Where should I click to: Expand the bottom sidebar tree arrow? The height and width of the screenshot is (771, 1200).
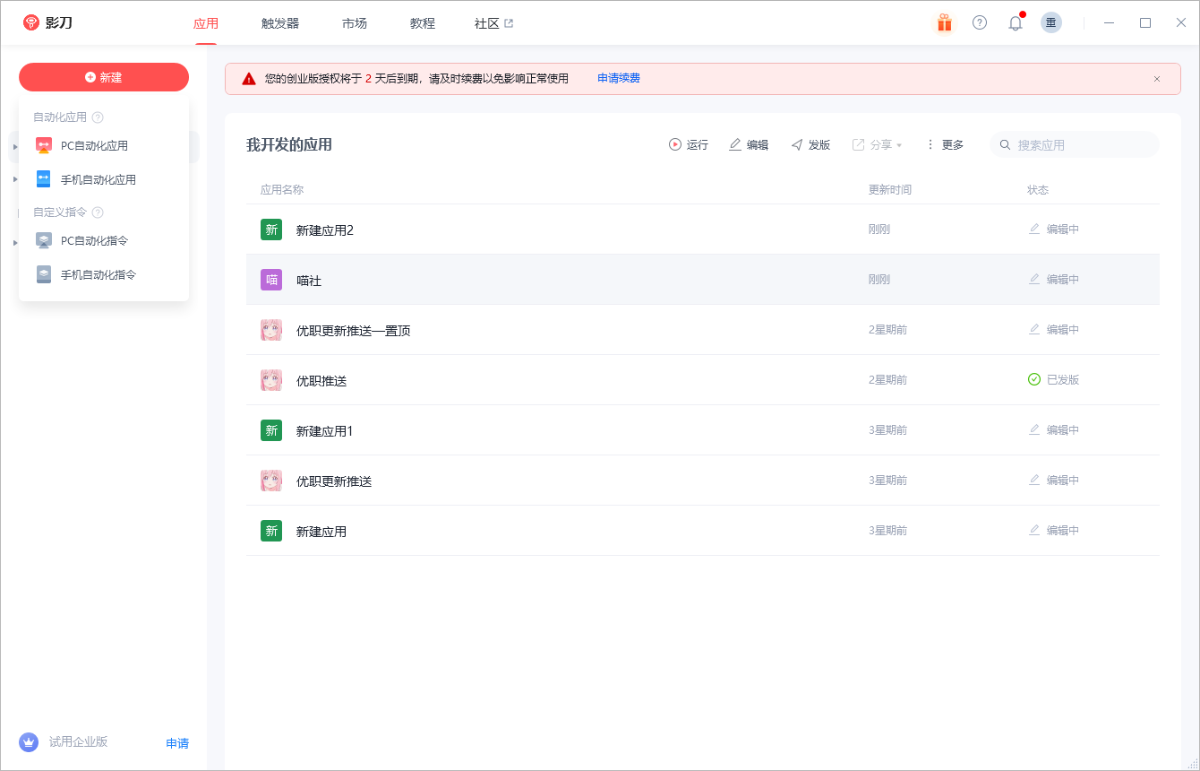(x=15, y=242)
